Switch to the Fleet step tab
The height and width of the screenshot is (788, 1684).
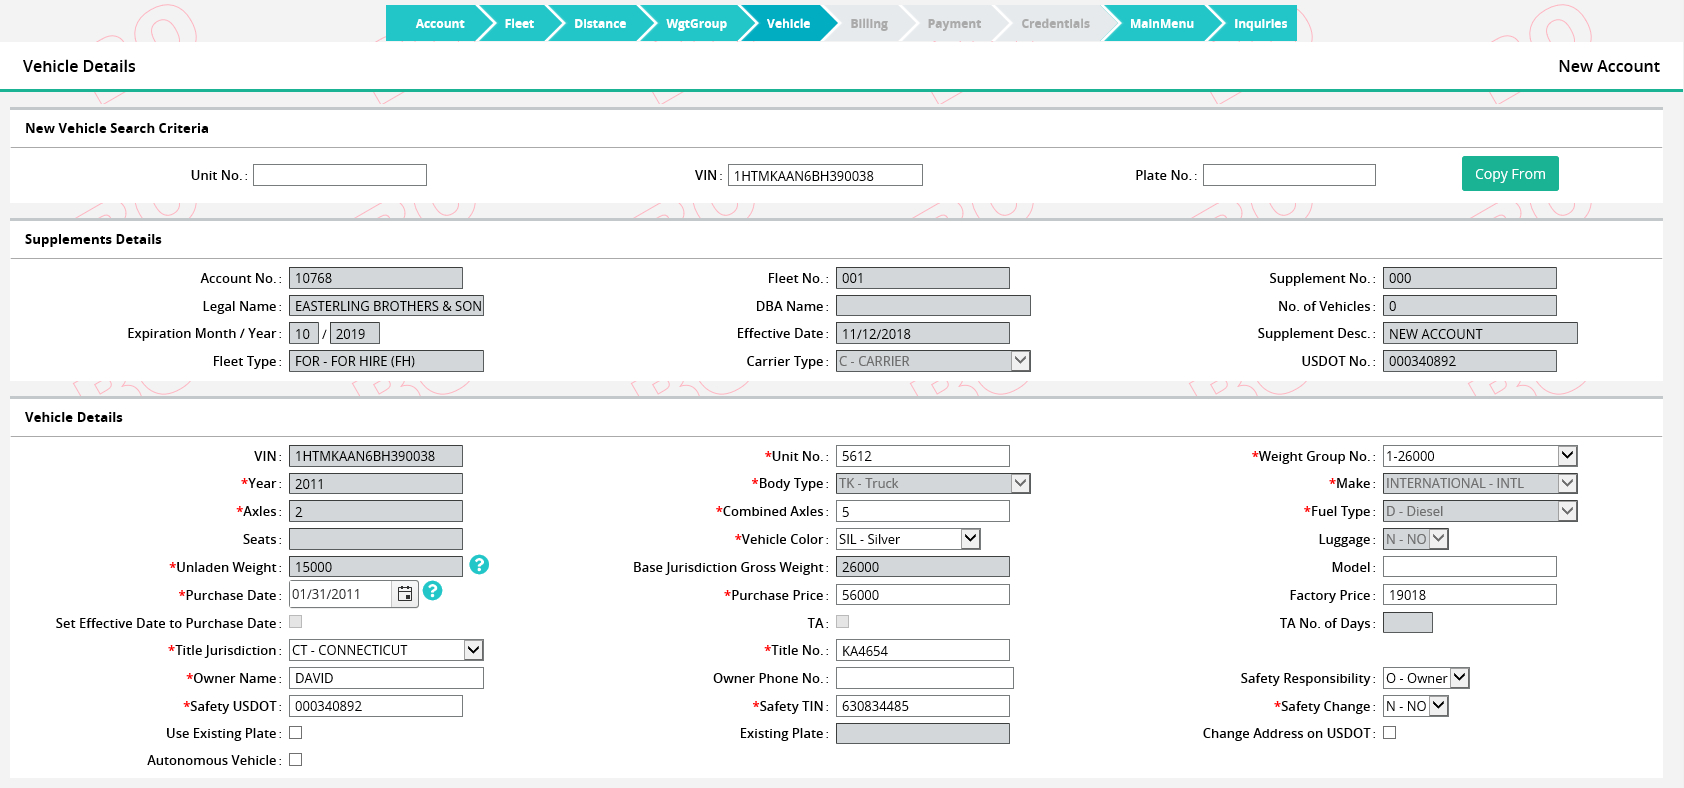click(519, 24)
